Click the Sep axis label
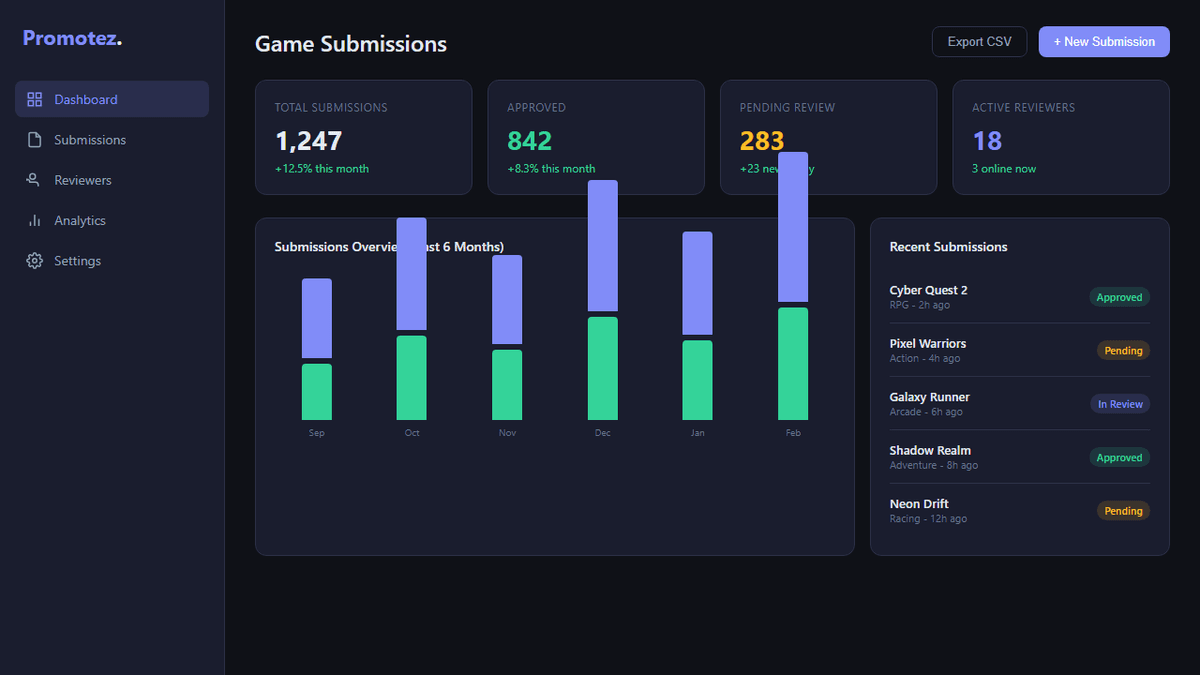Viewport: 1200px width, 675px height. point(317,433)
